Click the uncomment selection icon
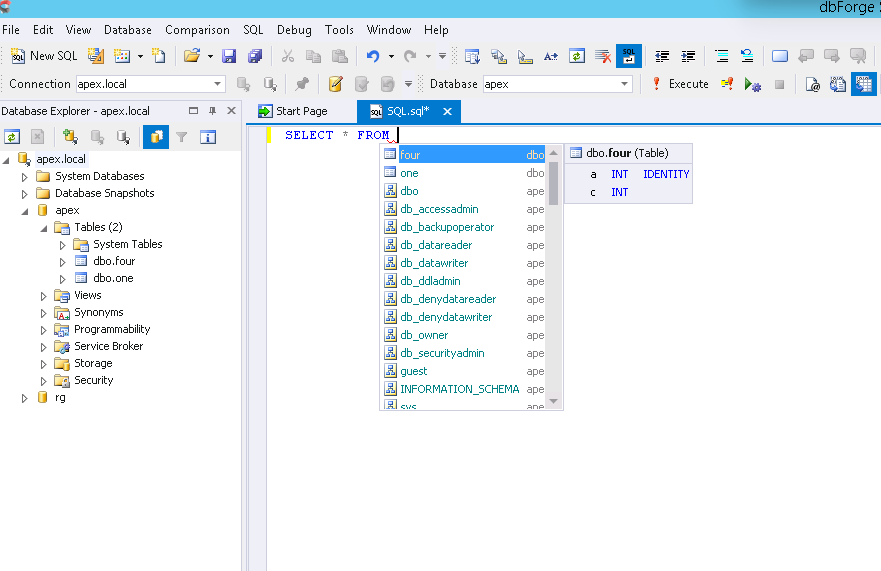The width and height of the screenshot is (881, 571). [747, 56]
